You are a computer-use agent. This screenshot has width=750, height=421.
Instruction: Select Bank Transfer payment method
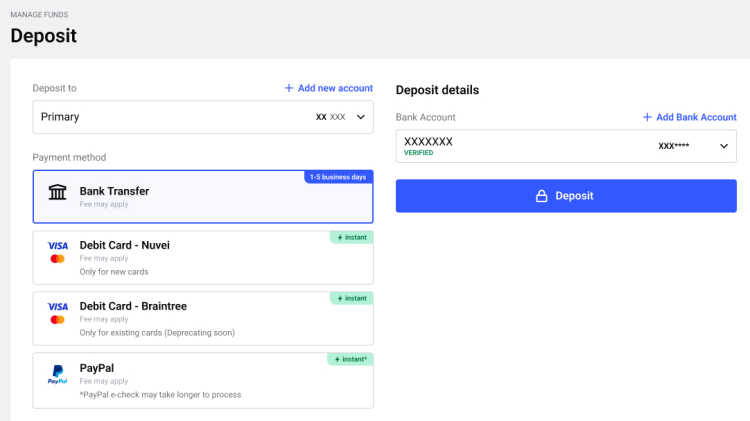click(202, 196)
